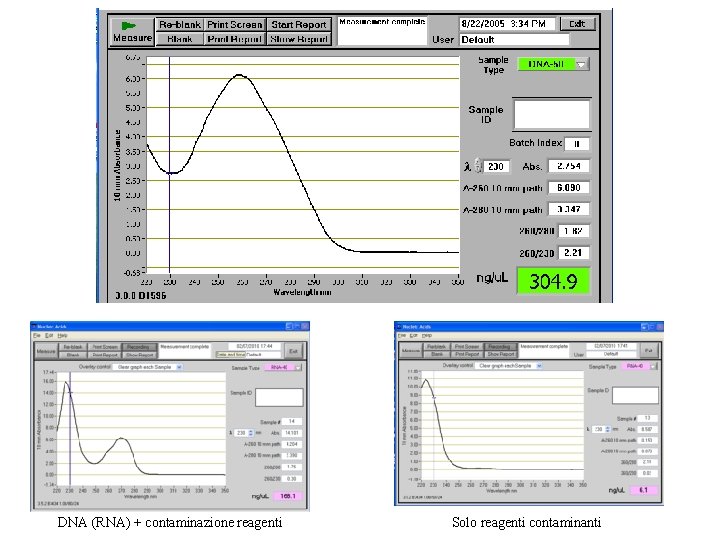Open Help menu in 168.1 ng/uL window
Screen dimensions: 720x540
[62, 336]
